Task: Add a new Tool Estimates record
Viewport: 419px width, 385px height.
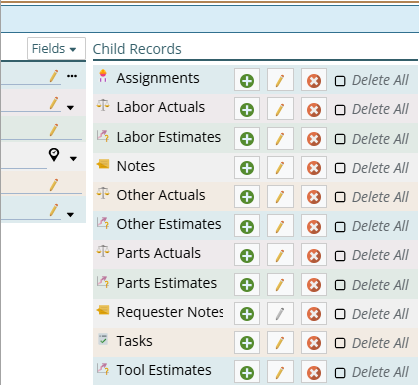Action: tap(247, 372)
